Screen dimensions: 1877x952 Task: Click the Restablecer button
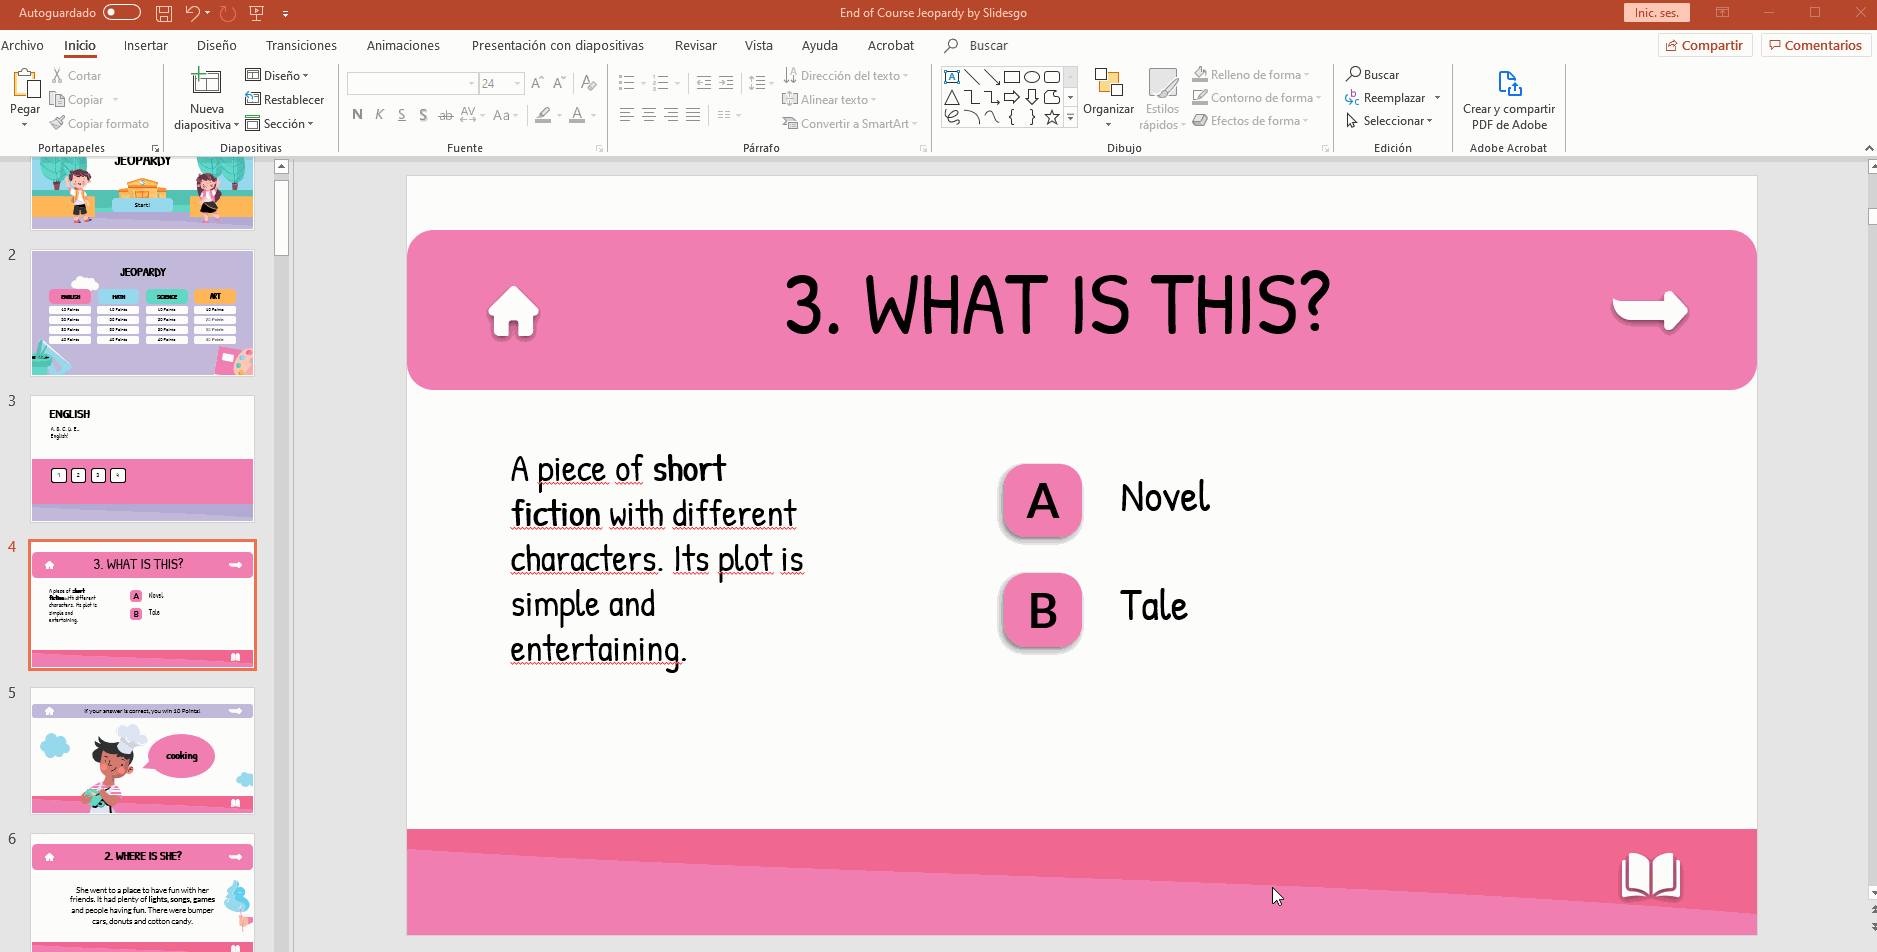285,100
